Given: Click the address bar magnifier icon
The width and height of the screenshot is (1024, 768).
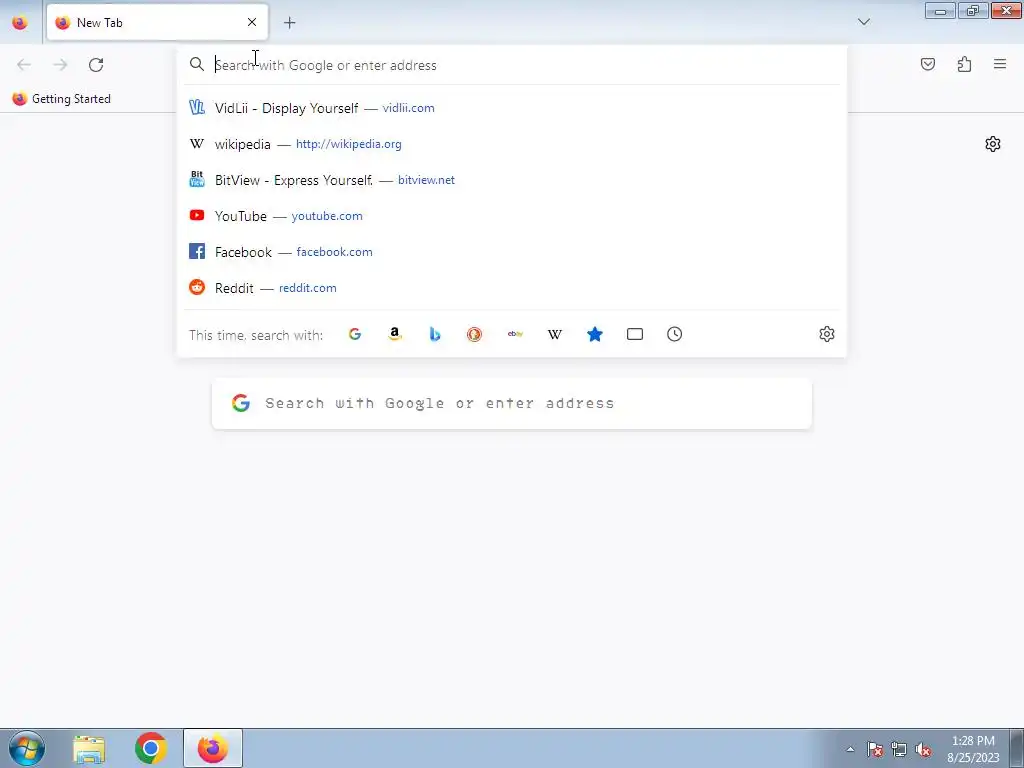Looking at the screenshot, I should pyautogui.click(x=197, y=64).
